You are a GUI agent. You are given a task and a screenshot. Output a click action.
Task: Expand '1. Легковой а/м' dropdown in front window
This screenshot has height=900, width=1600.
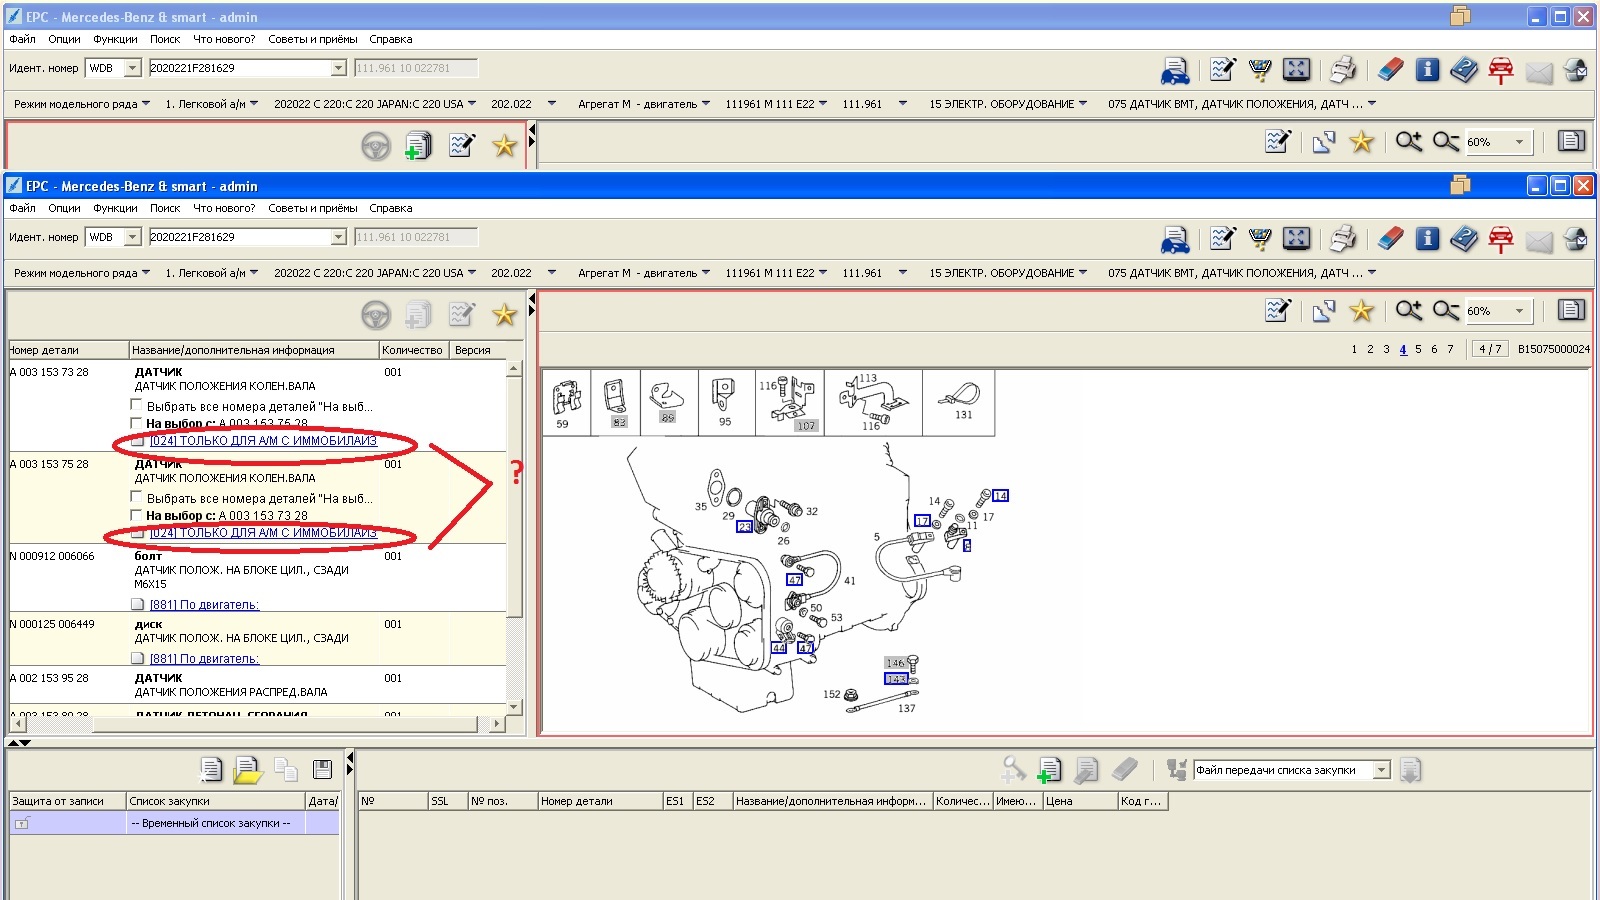pos(254,272)
